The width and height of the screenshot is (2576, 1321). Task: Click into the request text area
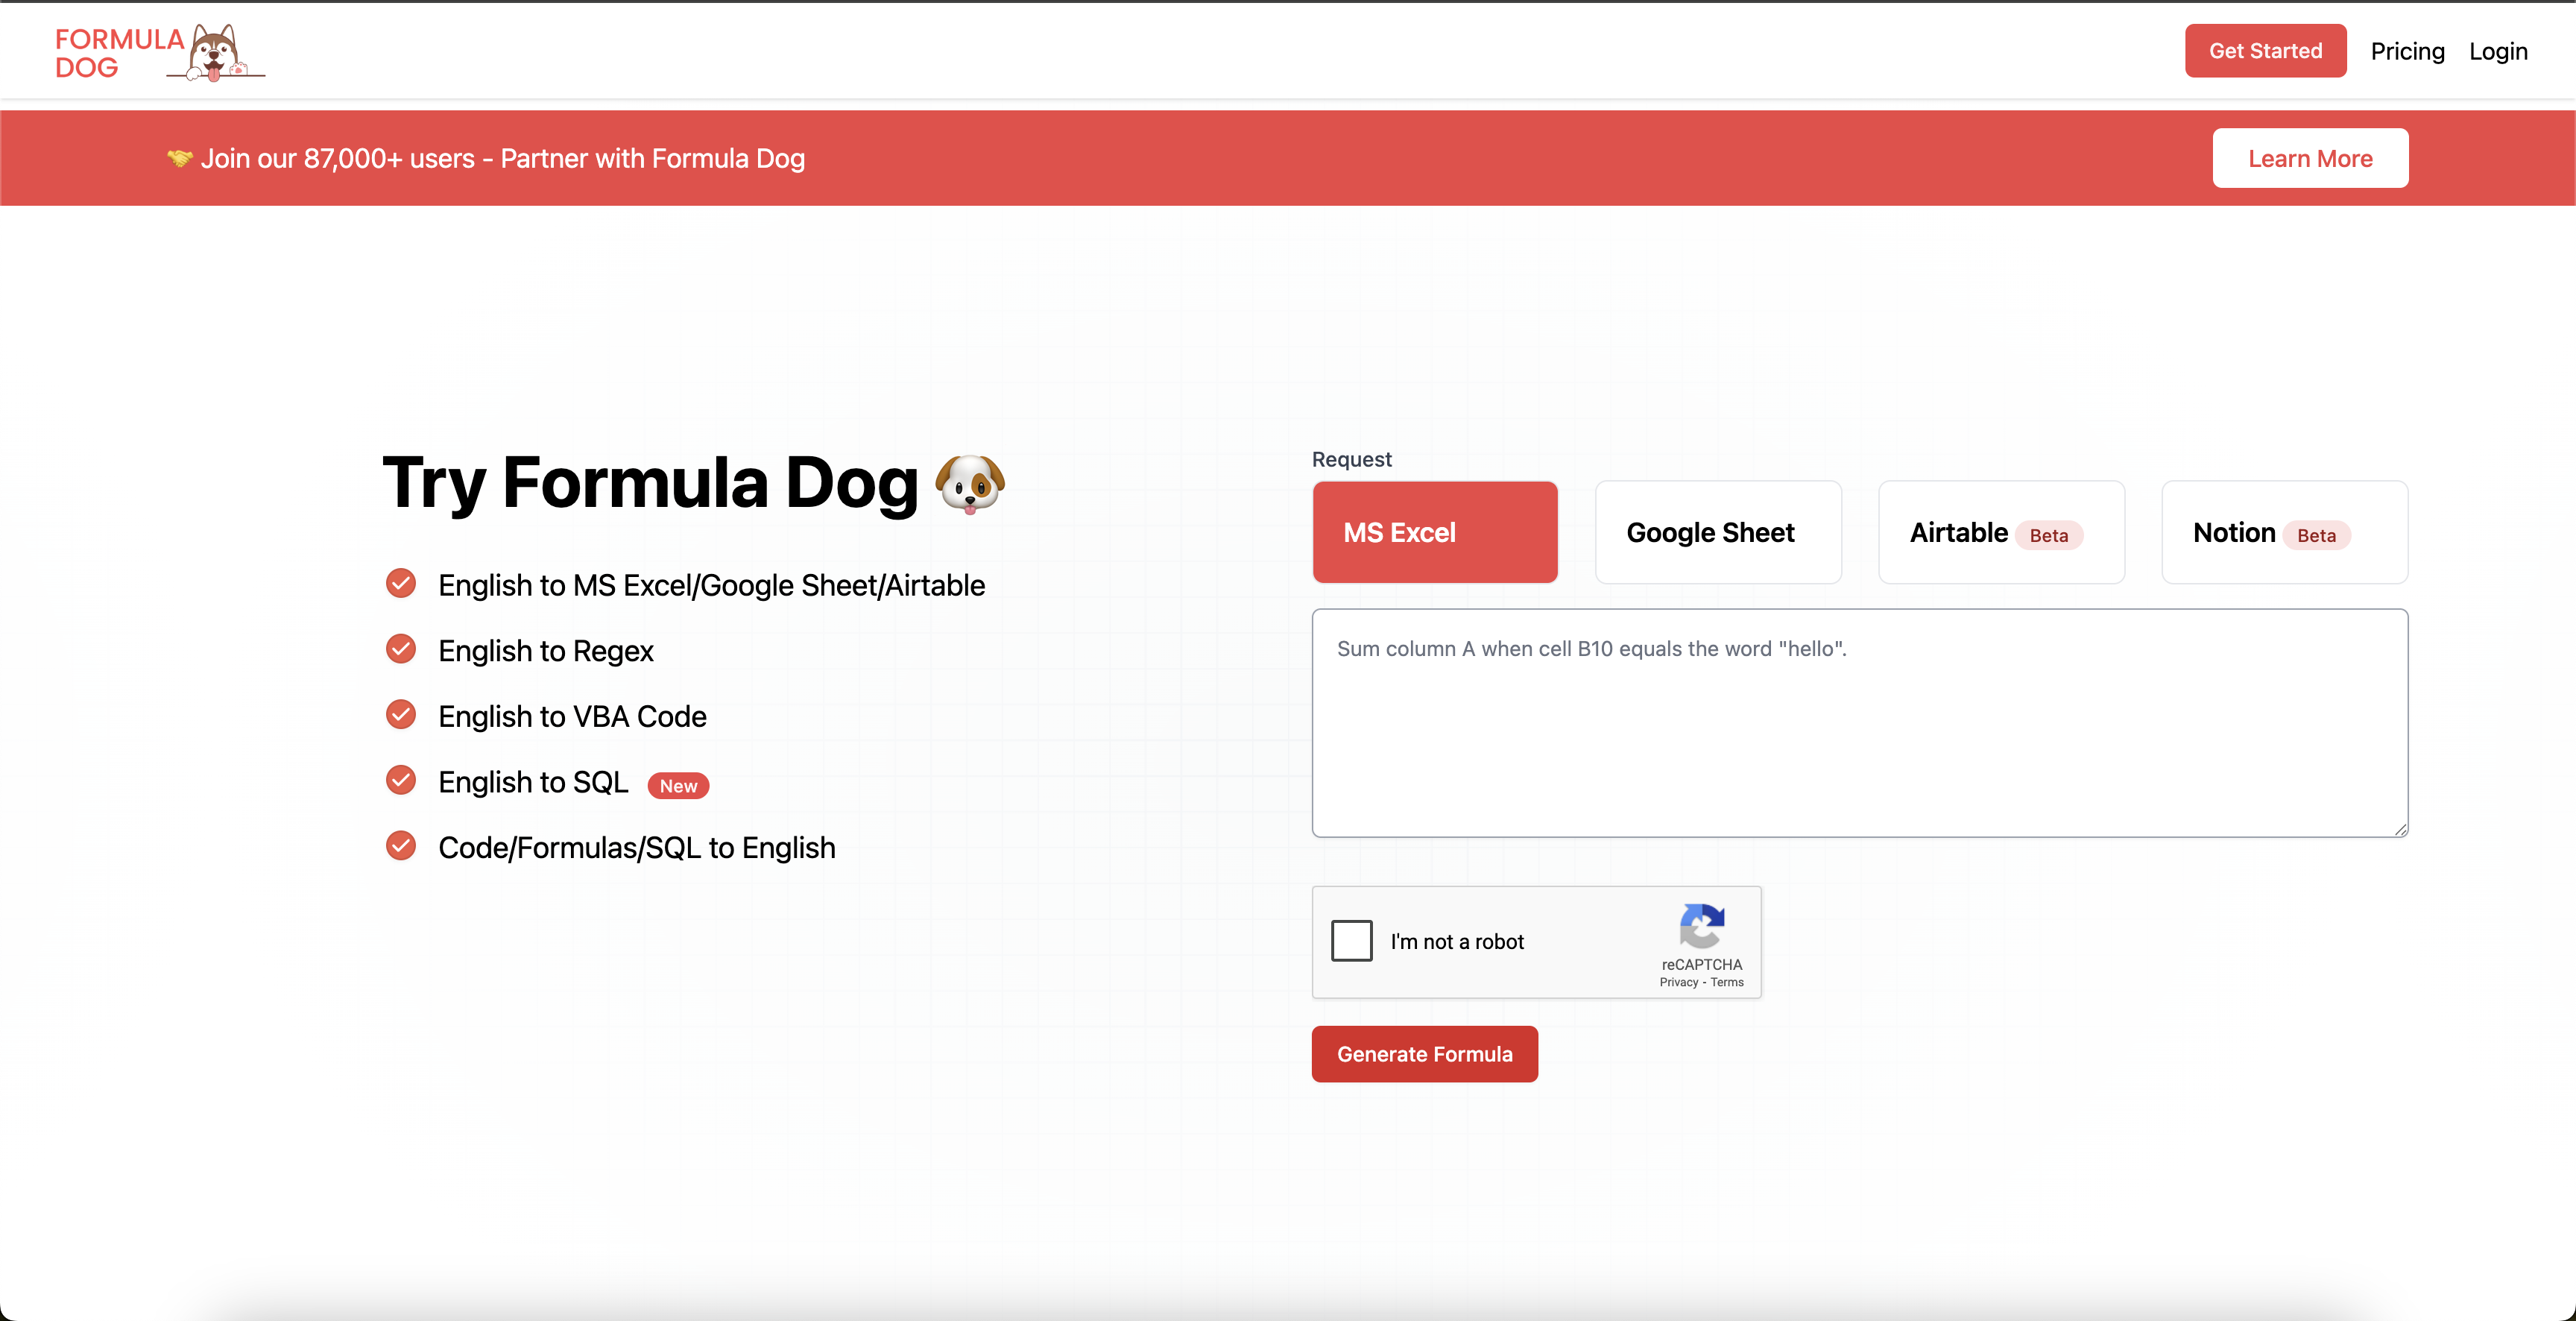pos(1860,723)
